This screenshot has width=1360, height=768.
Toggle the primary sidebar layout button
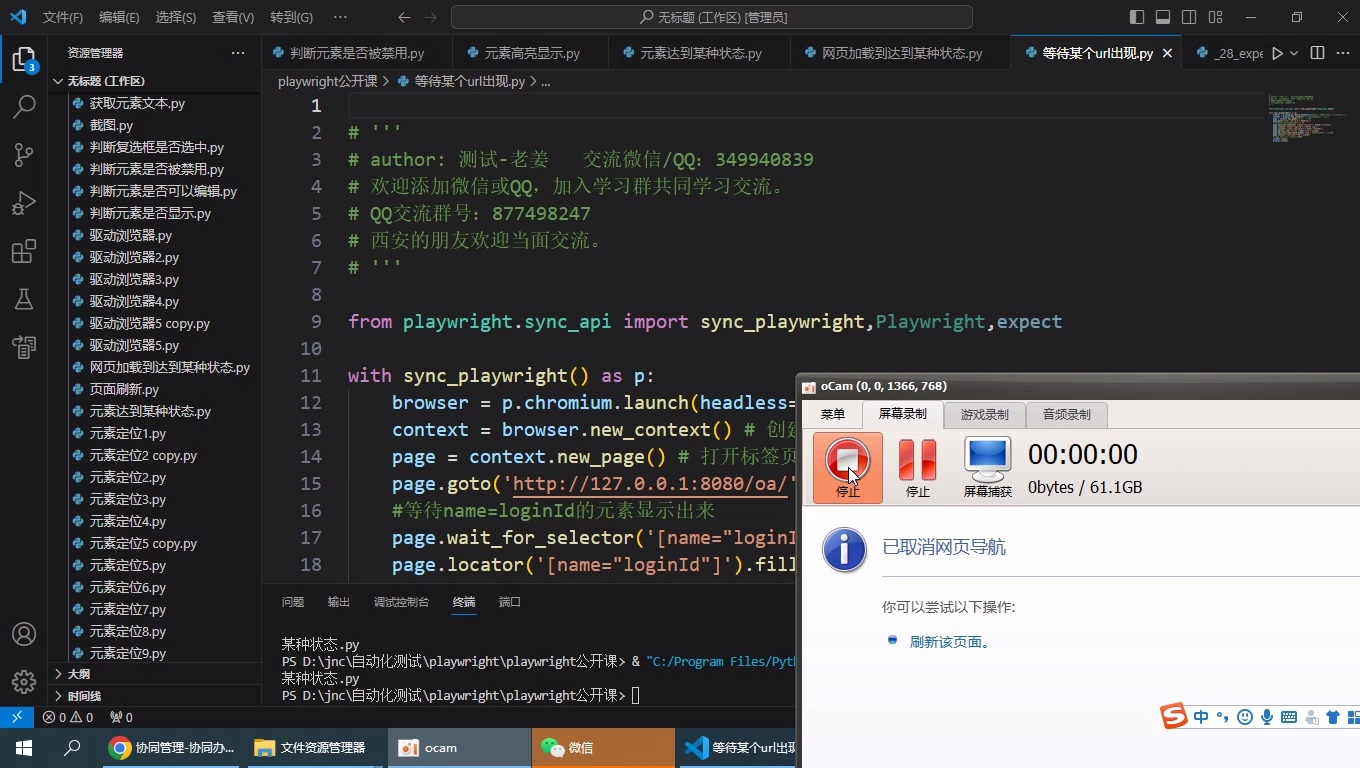(1137, 17)
